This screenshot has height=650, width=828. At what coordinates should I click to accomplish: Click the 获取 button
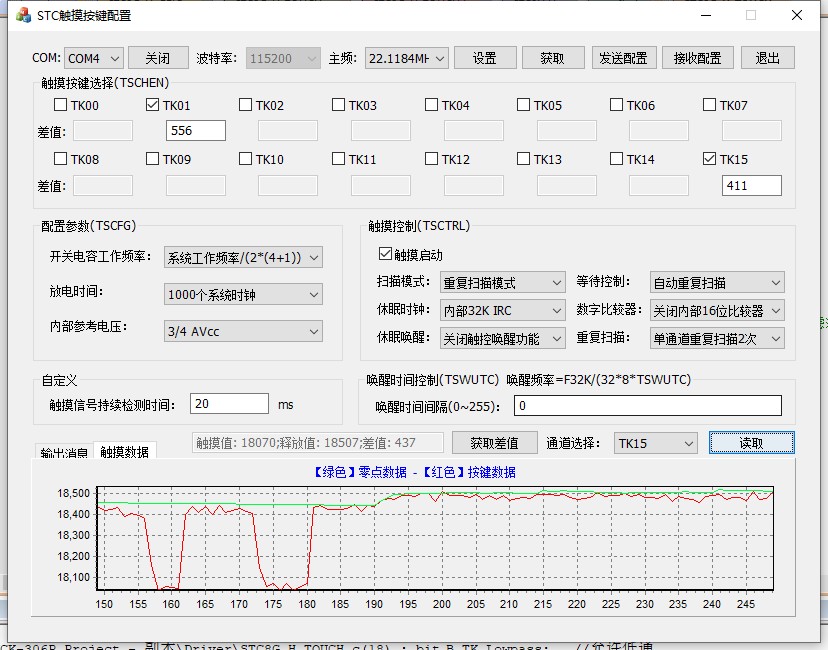click(553, 58)
